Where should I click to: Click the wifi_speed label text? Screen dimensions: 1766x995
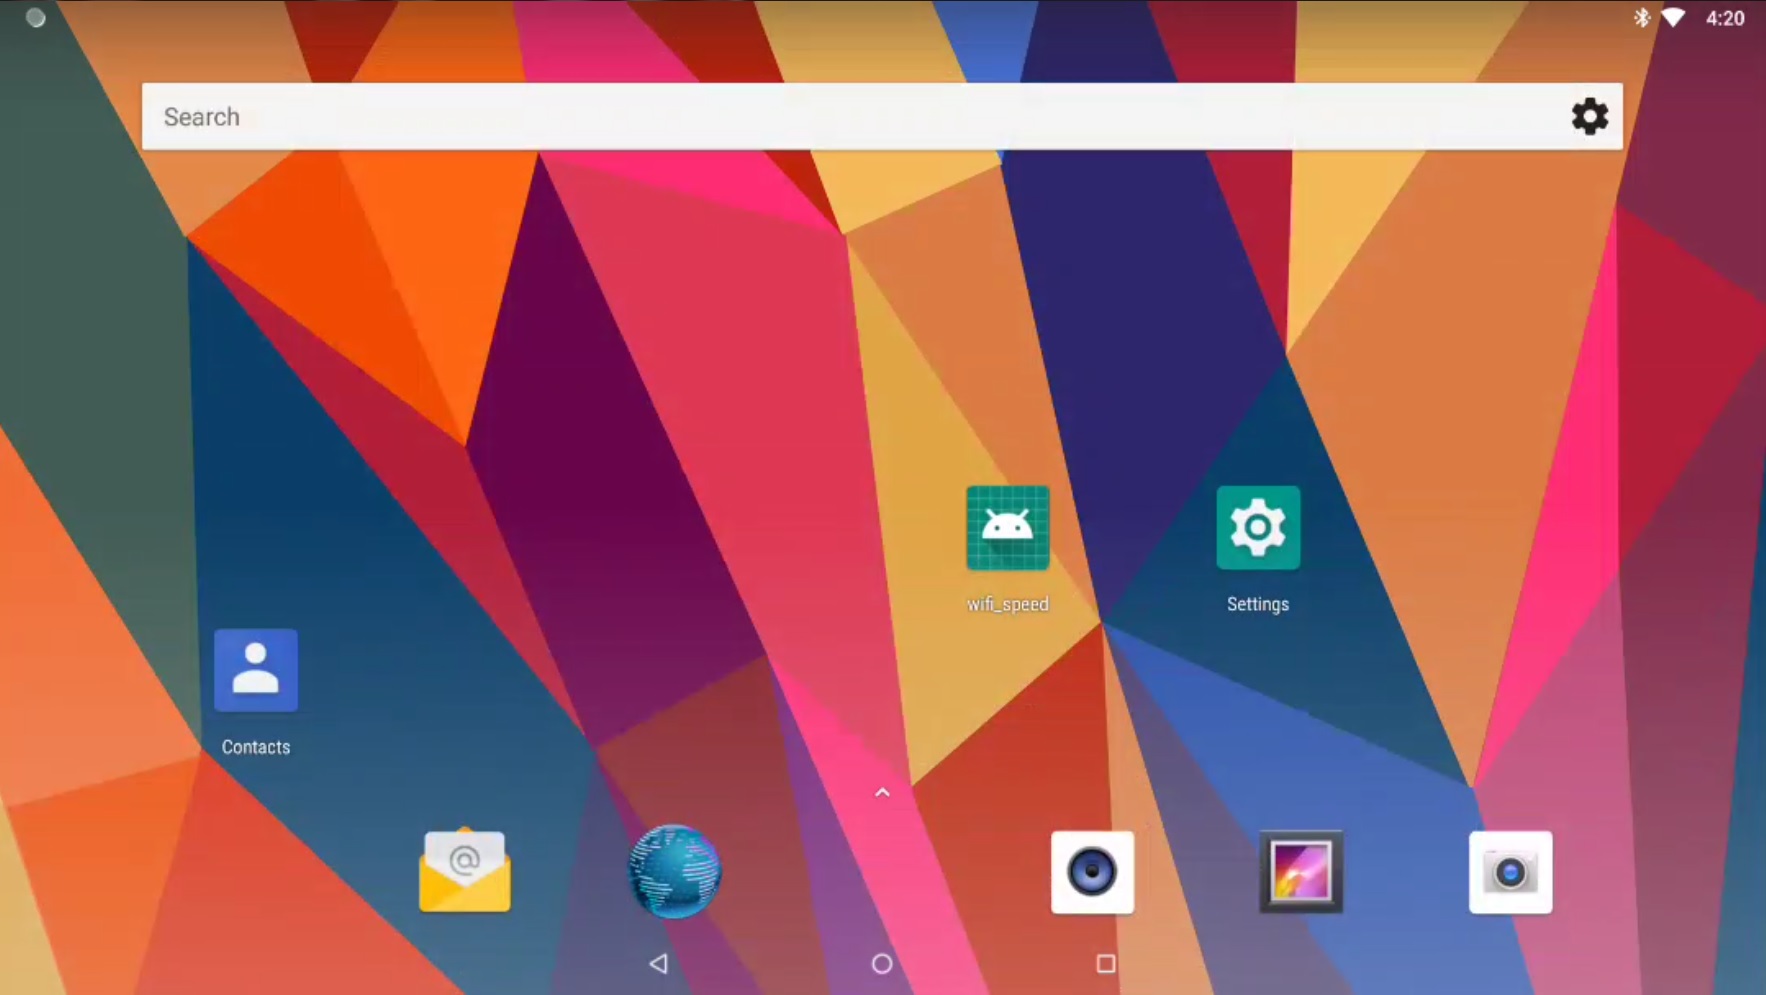1007,604
